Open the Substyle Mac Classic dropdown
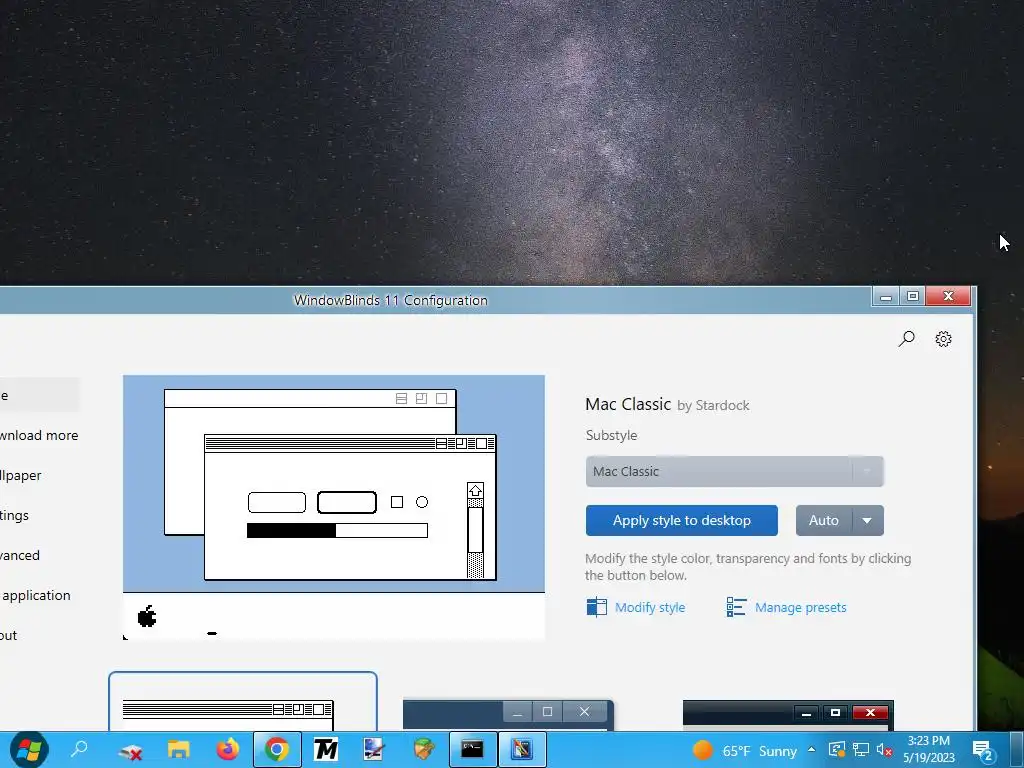Image resolution: width=1024 pixels, height=768 pixels. (735, 472)
